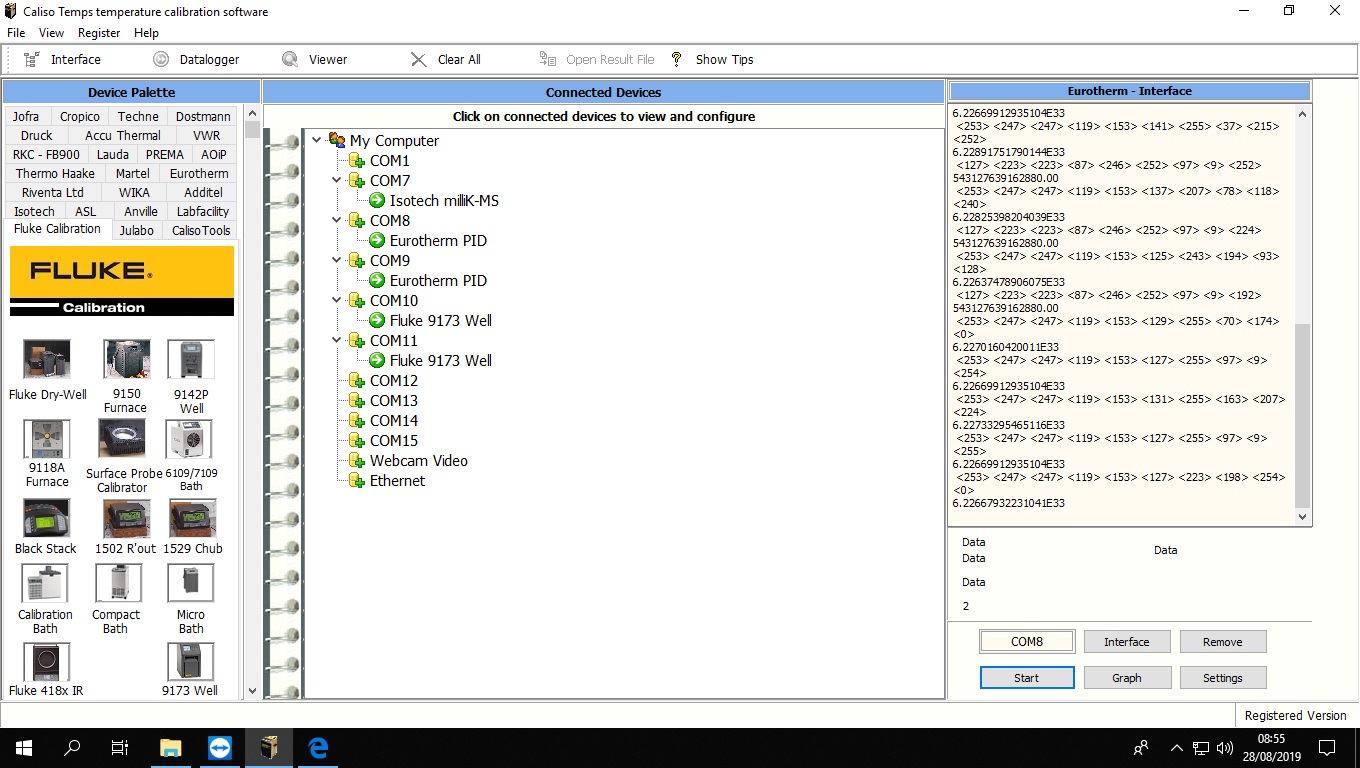Click the Datalogger toolbar icon

pyautogui.click(x=161, y=59)
